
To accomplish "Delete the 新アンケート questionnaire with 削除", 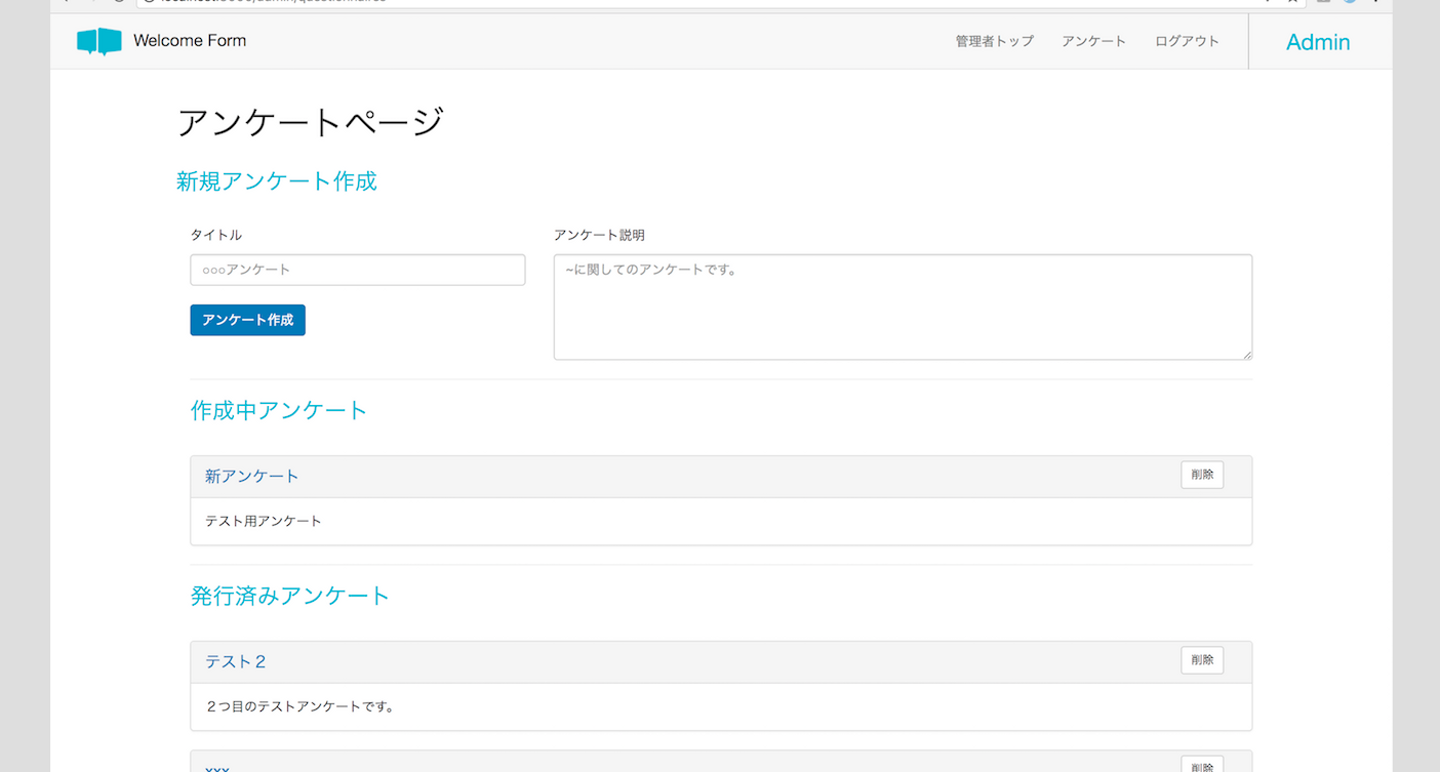I will click(1202, 475).
